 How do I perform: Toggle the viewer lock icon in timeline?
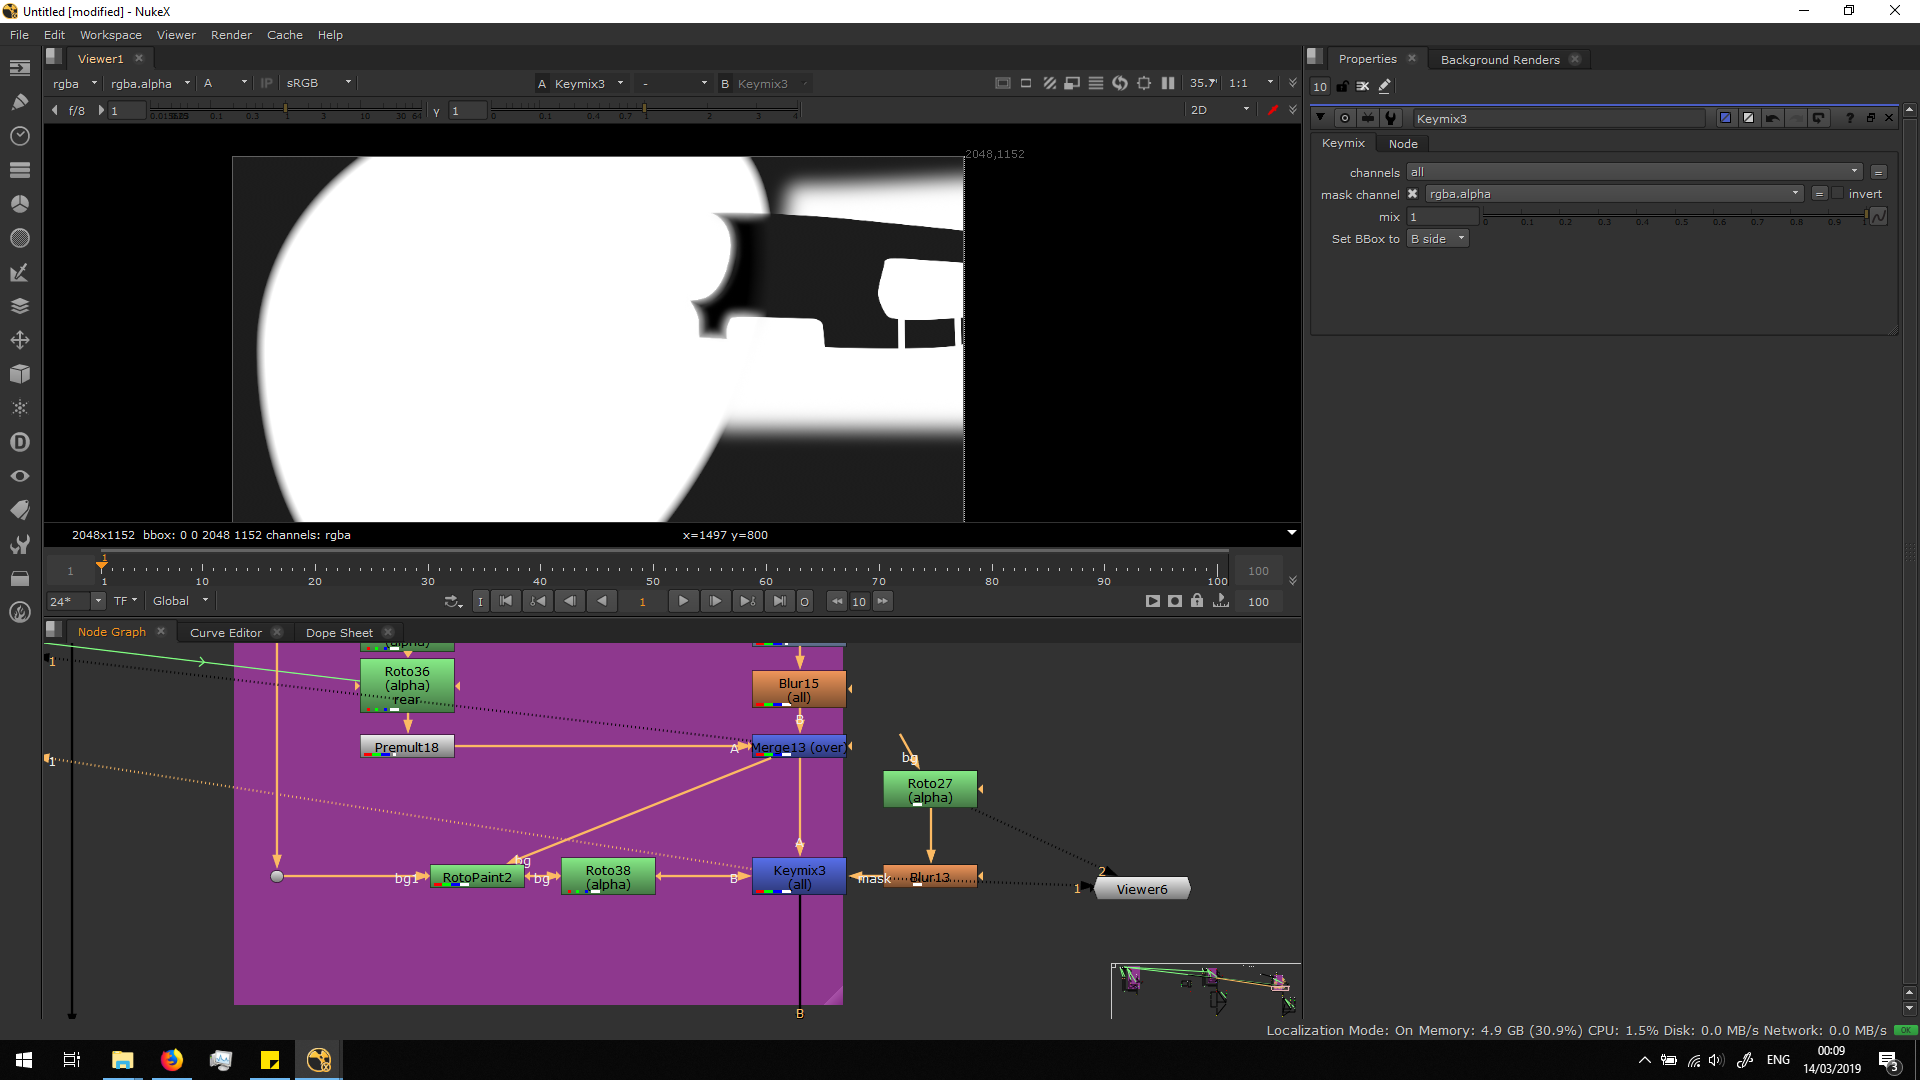(x=1197, y=601)
